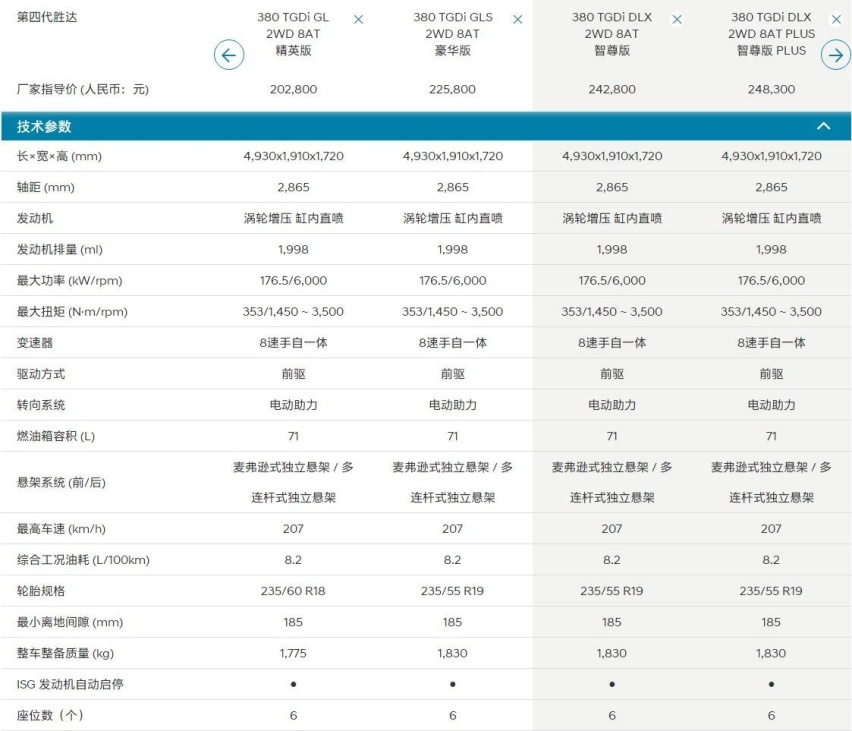Click the 长×宽×高 (mm) row label

click(x=59, y=156)
